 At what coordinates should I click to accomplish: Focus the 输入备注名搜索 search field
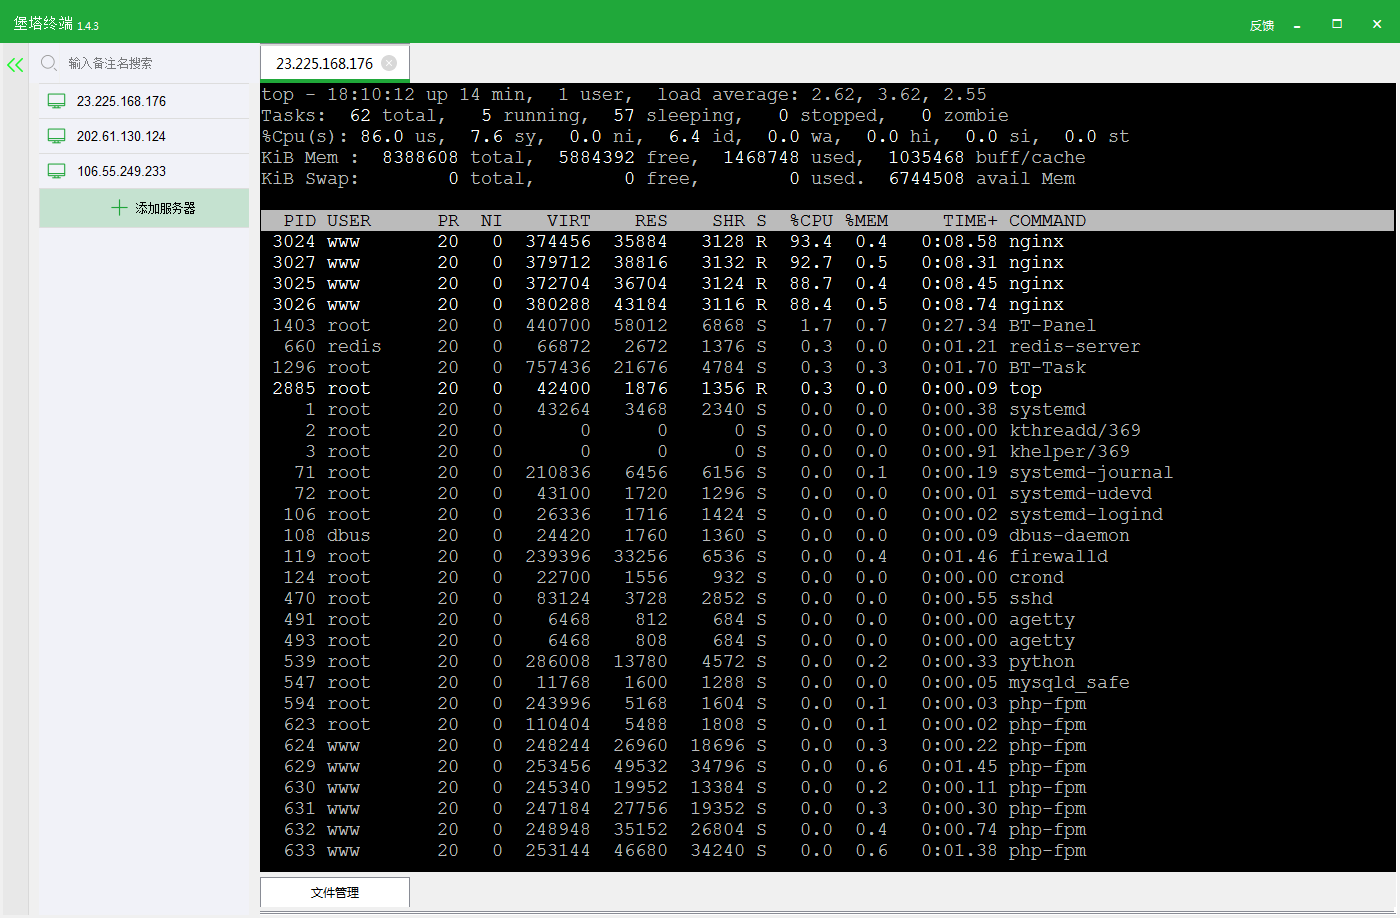click(x=144, y=63)
